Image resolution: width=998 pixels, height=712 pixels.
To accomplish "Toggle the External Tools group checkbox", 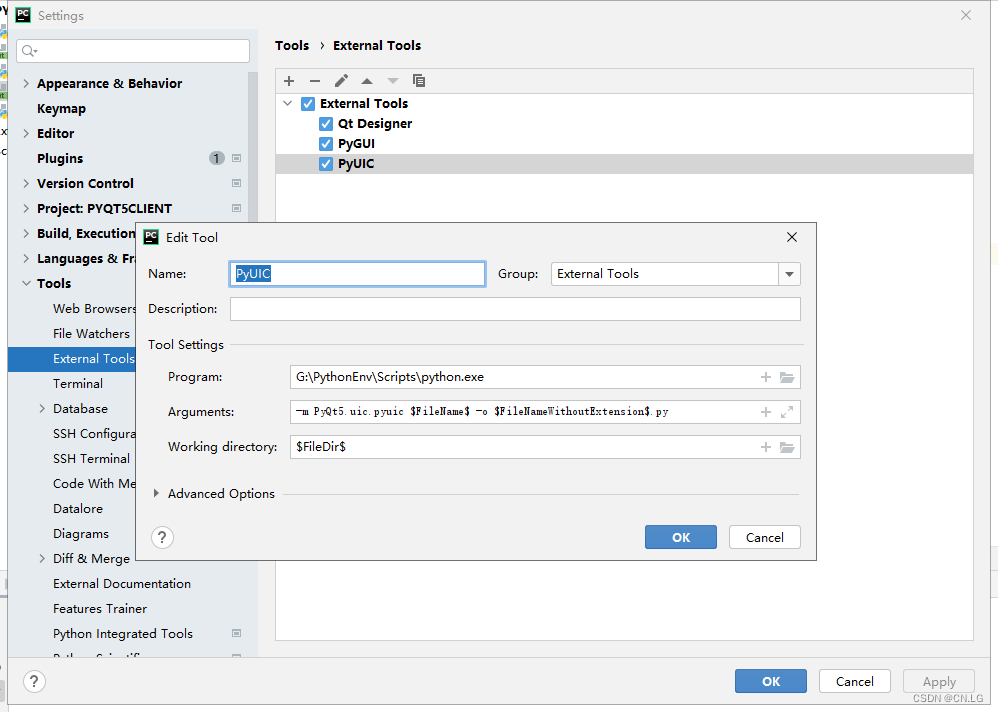I will [x=307, y=103].
